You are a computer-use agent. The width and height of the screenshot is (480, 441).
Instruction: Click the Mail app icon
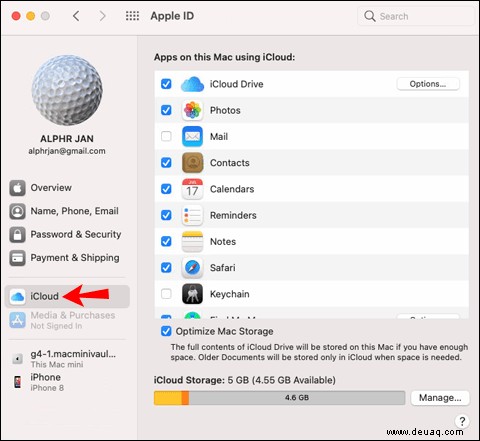click(192, 136)
